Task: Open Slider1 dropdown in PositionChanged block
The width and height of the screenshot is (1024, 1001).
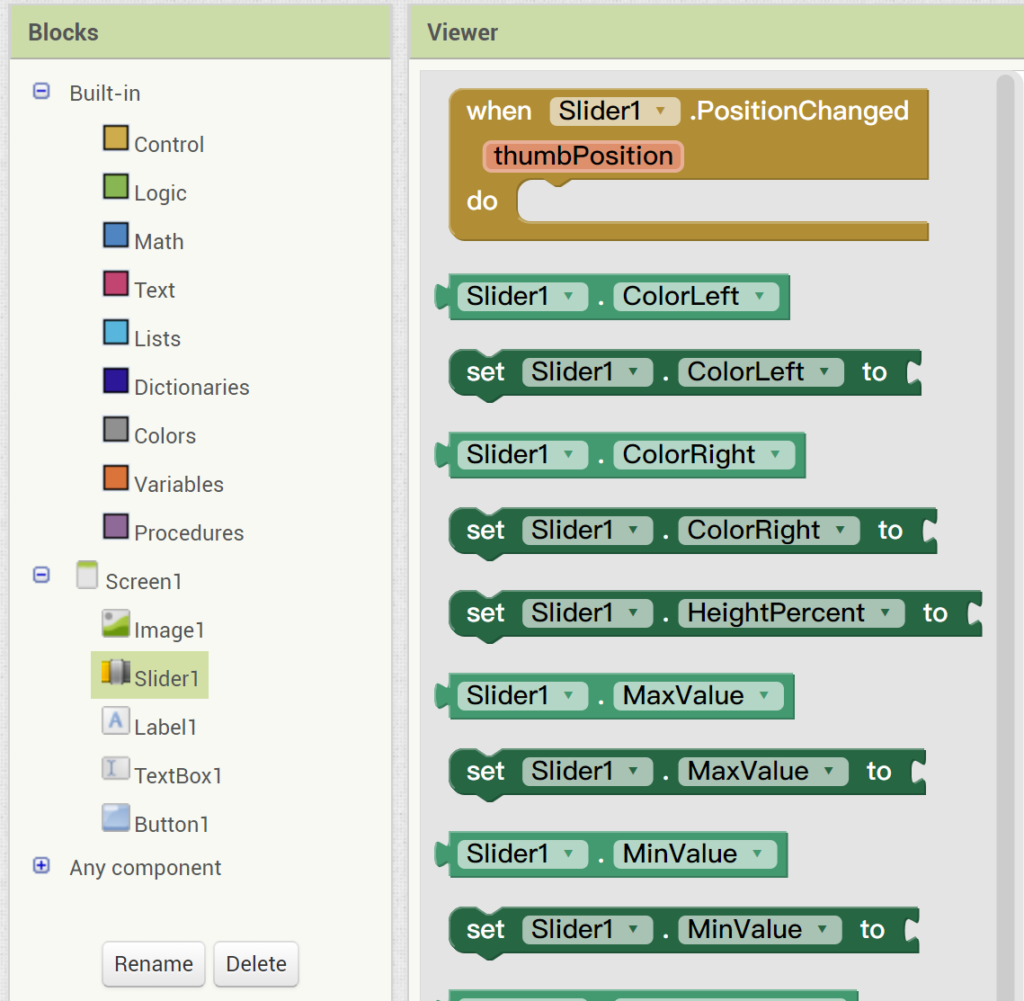Action: coord(660,112)
